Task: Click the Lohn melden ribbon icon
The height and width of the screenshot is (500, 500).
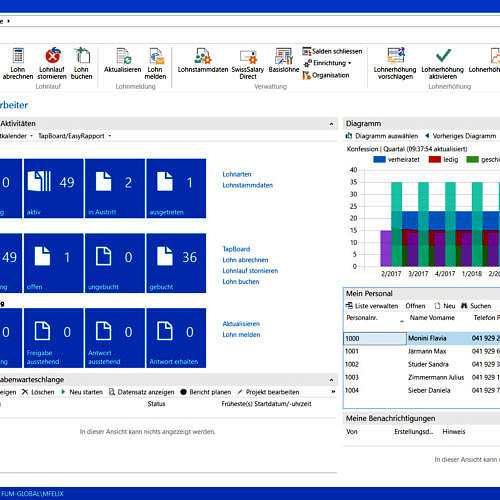Action: [x=156, y=56]
